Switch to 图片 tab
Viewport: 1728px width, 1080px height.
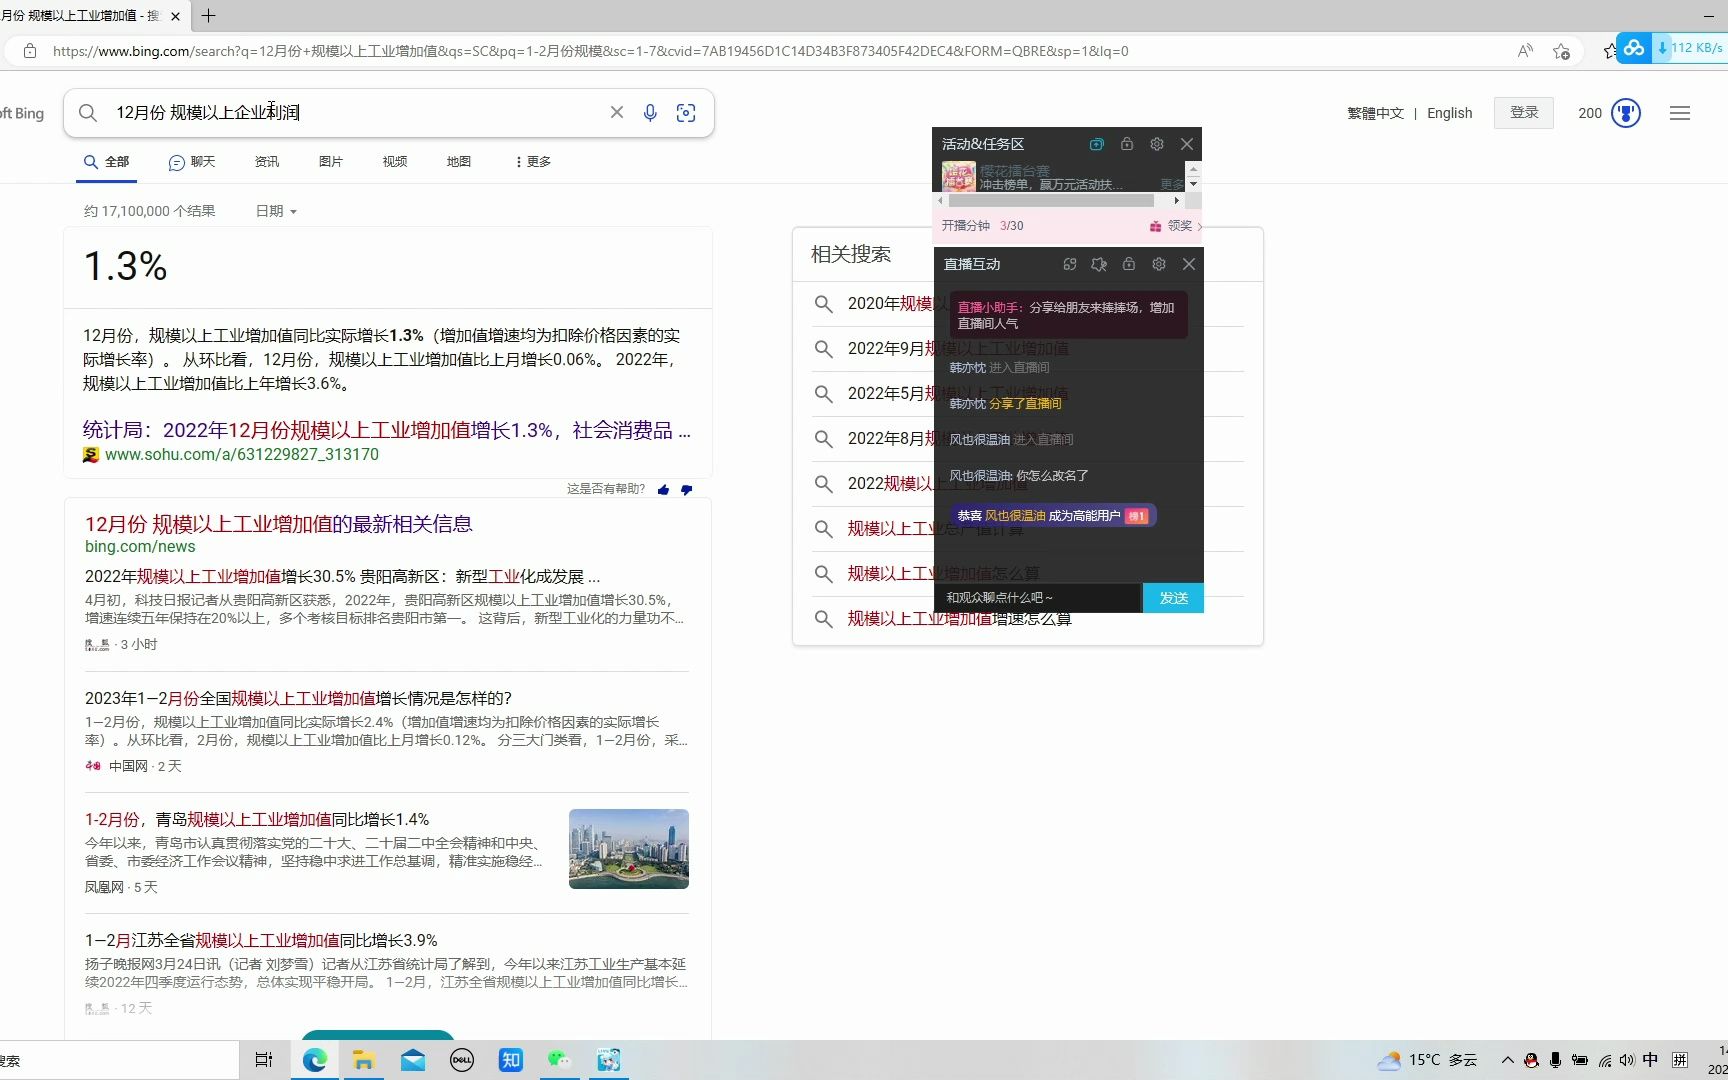click(x=331, y=162)
